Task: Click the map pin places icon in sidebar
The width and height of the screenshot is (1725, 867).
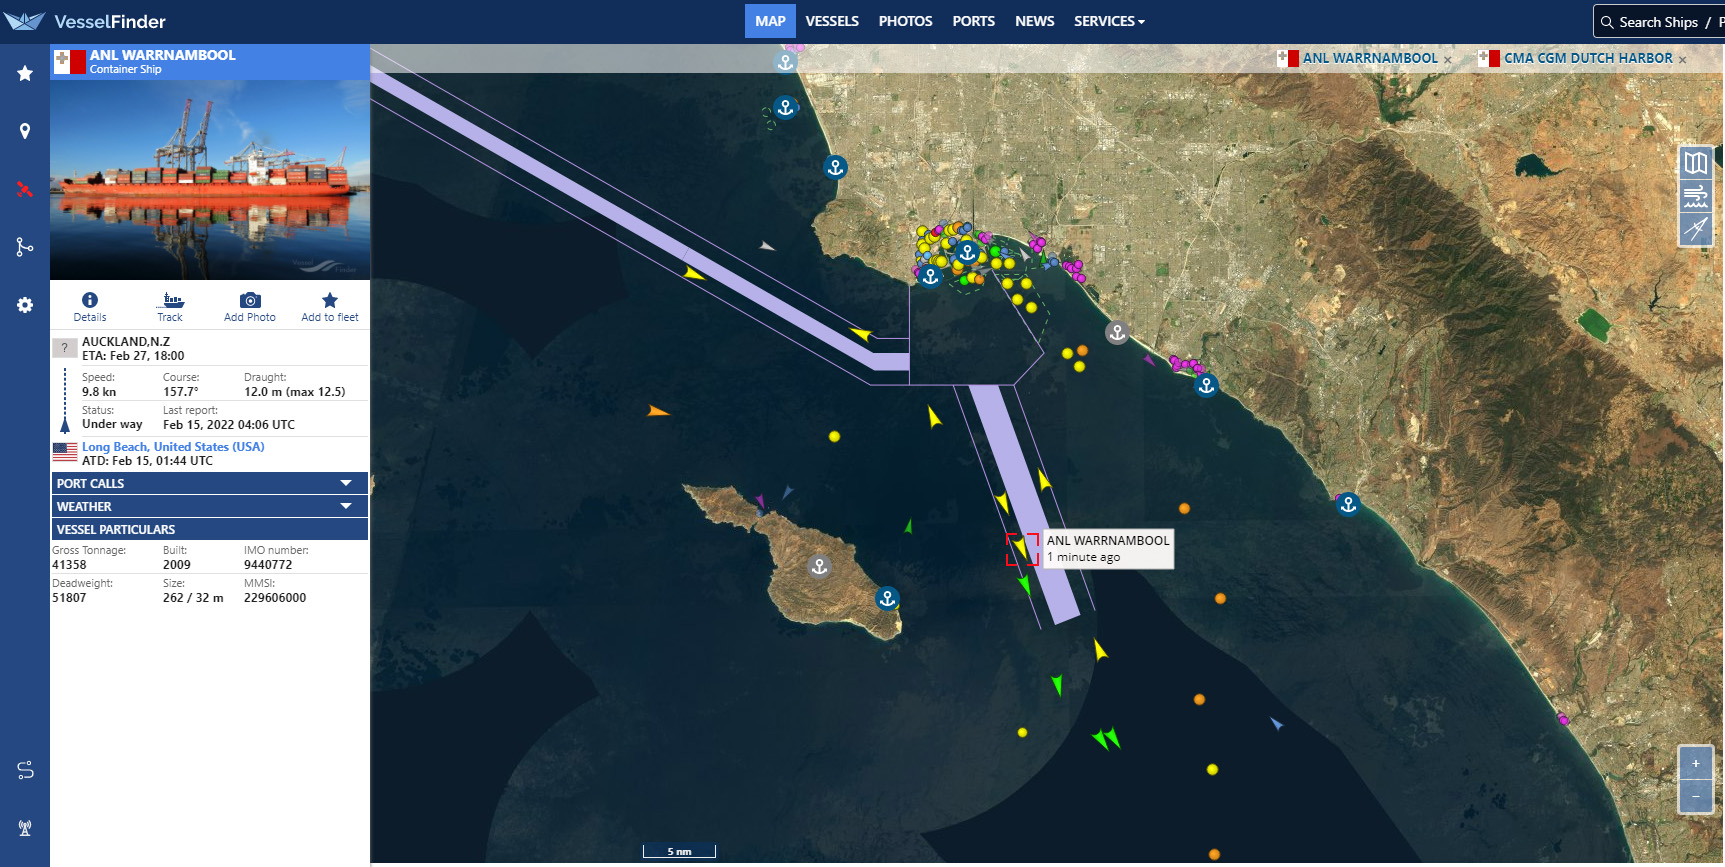Action: tap(25, 131)
